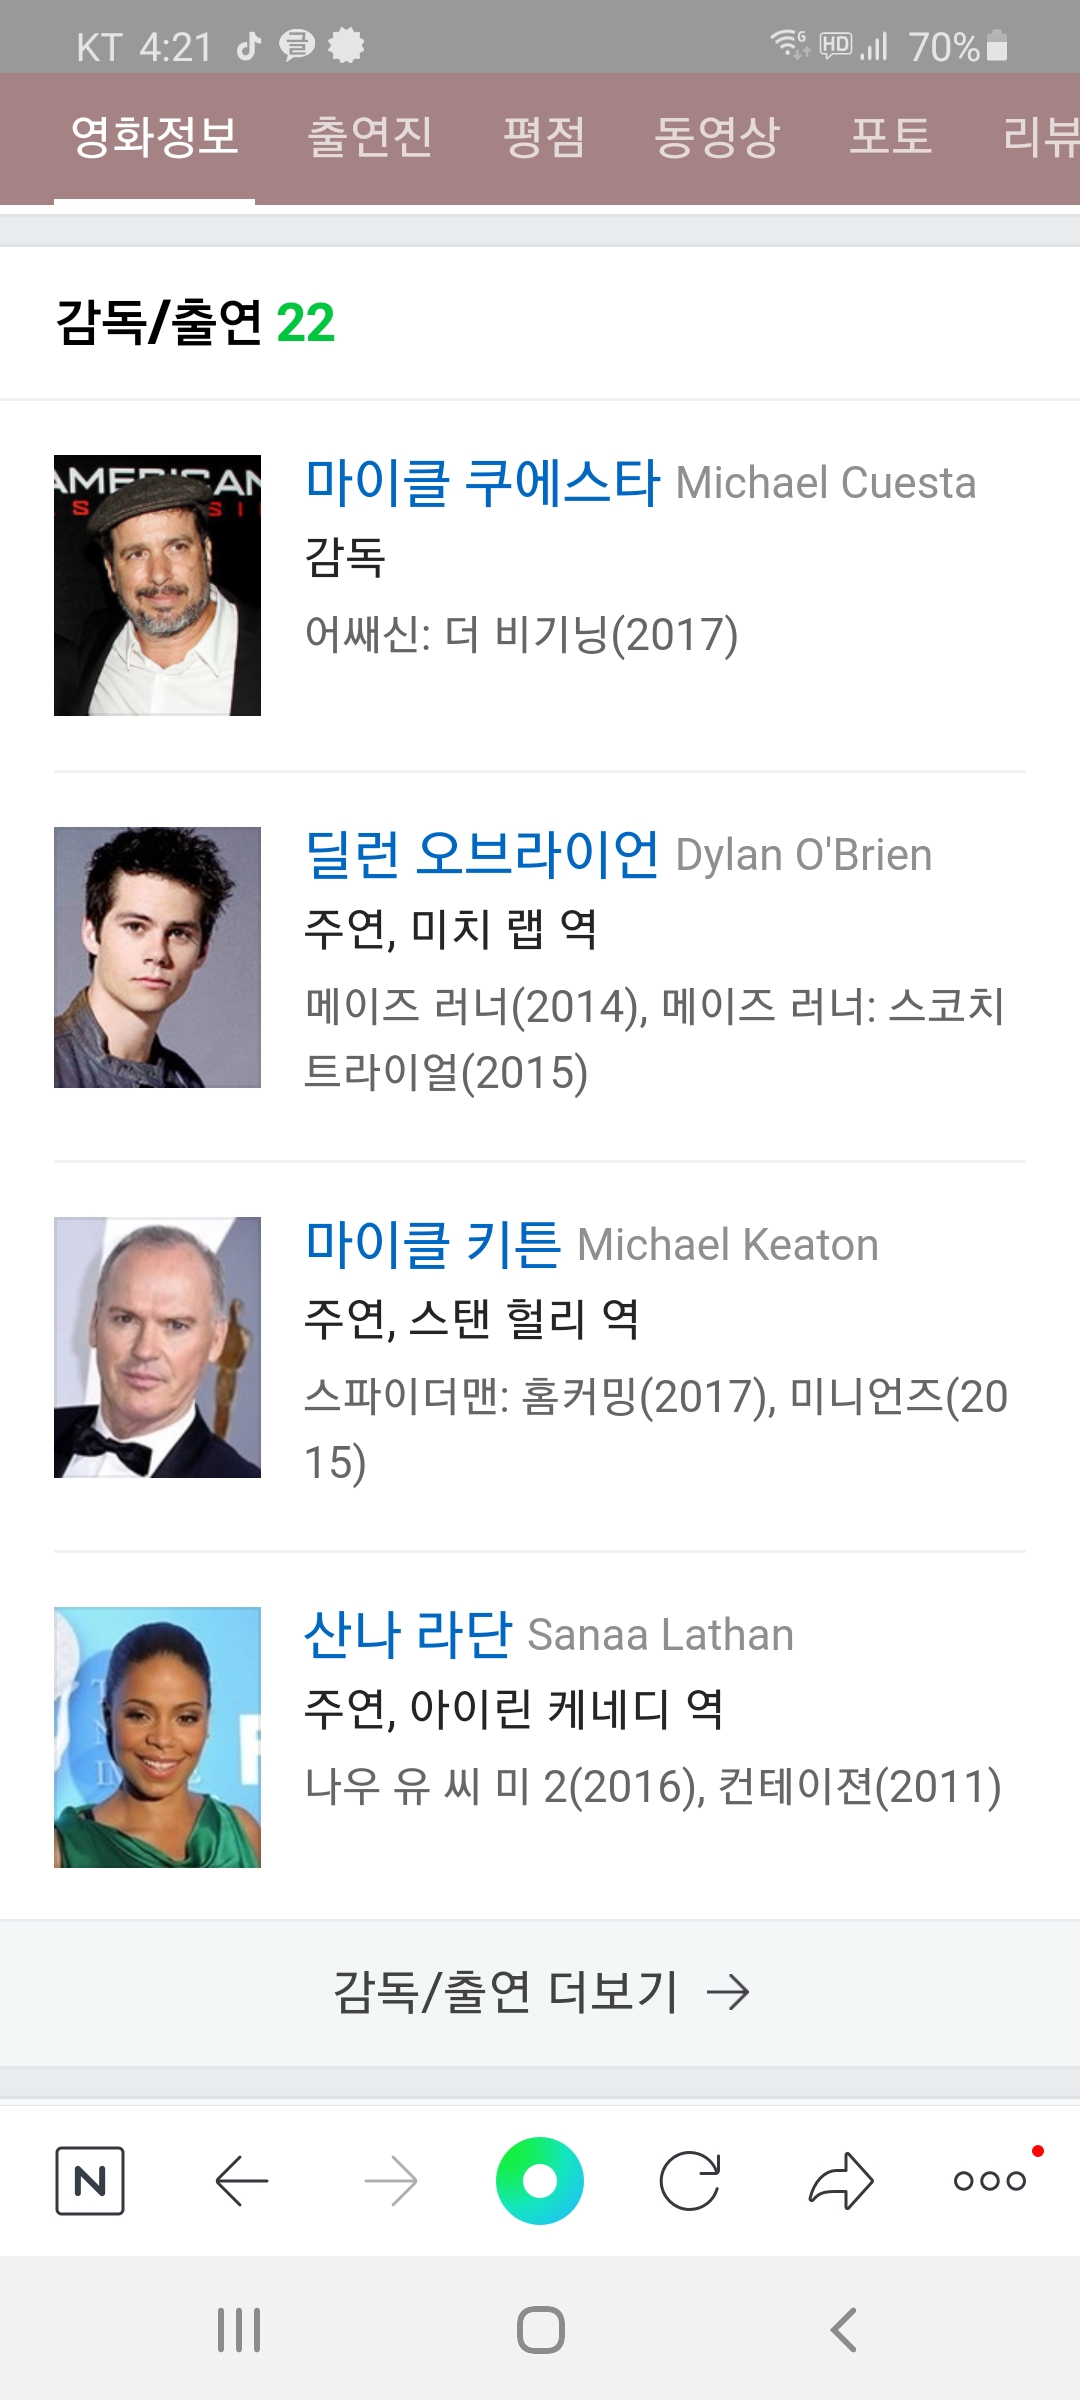Switch to the 출연진 tab
The height and width of the screenshot is (2400, 1080).
pos(370,137)
